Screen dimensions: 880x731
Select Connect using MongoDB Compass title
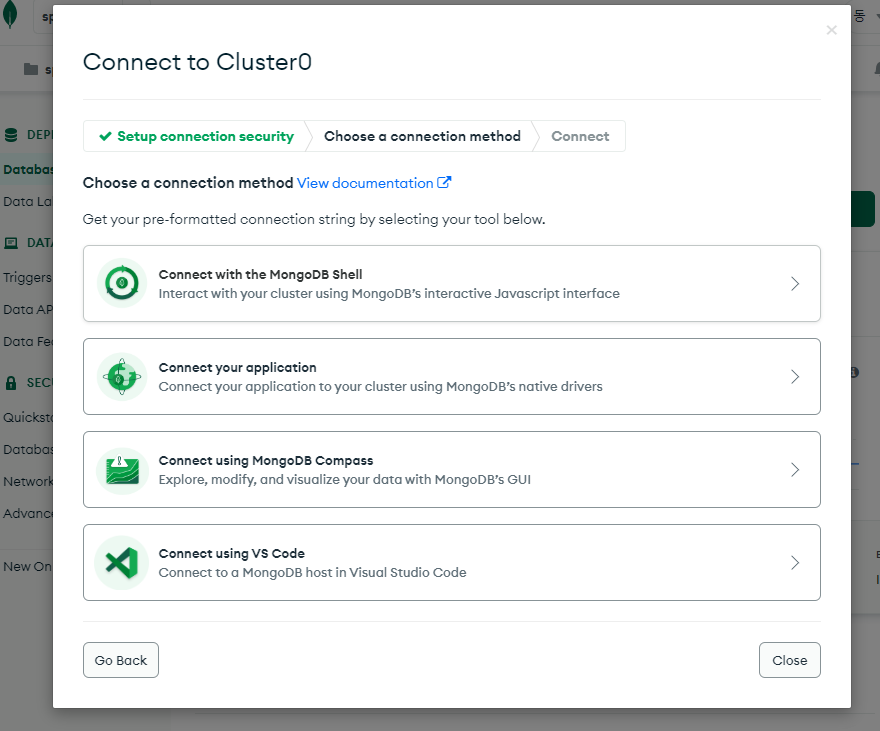coord(266,461)
